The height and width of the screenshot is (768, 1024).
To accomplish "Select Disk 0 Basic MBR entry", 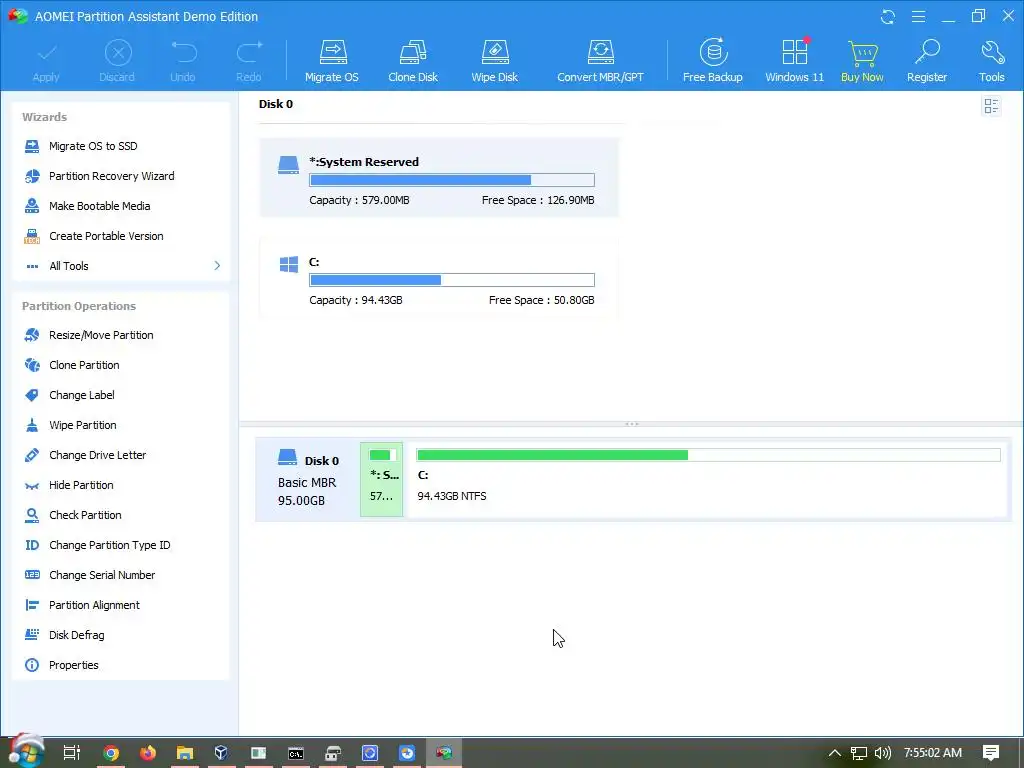I will (x=308, y=480).
